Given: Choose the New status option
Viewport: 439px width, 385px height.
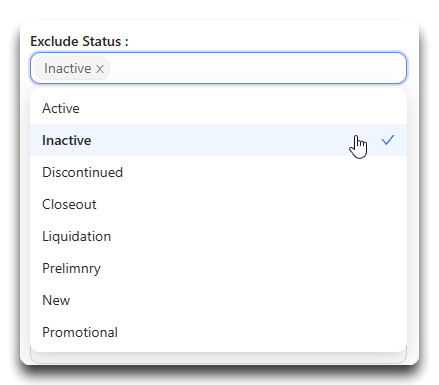Looking at the screenshot, I should click(218, 300).
